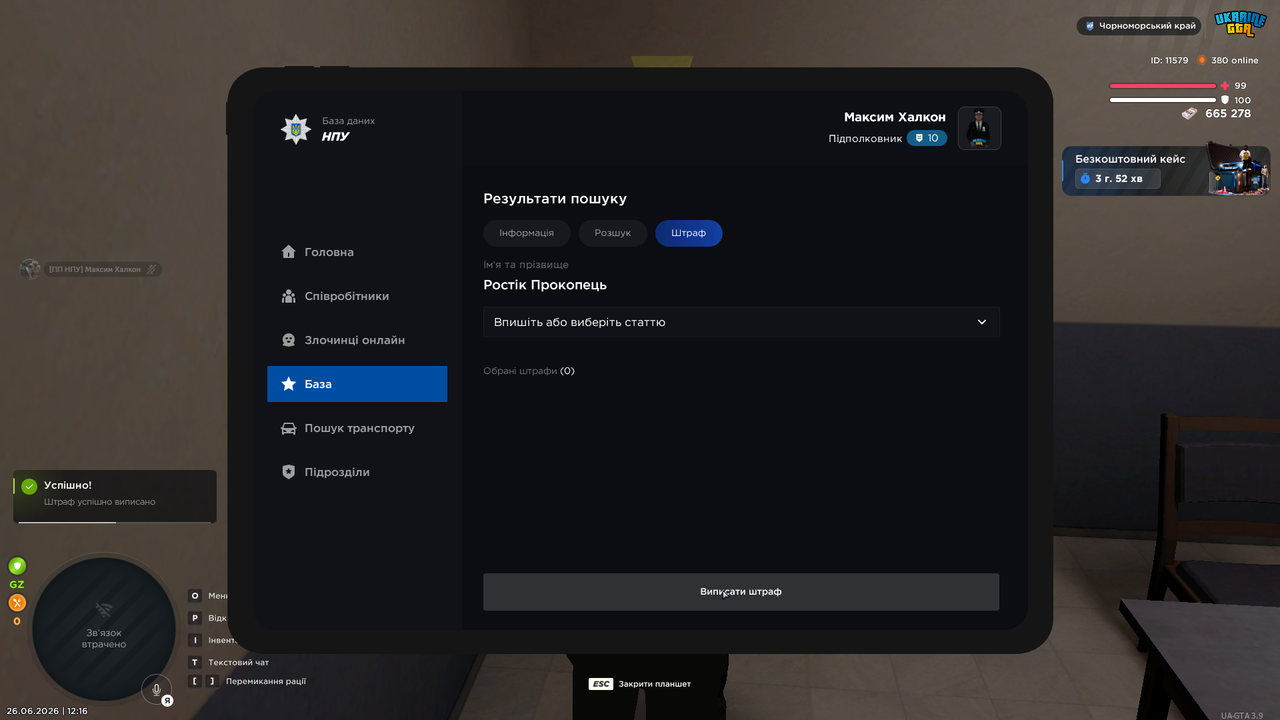
Task: Open the Безкоштовний кейс banner
Action: 1166,171
